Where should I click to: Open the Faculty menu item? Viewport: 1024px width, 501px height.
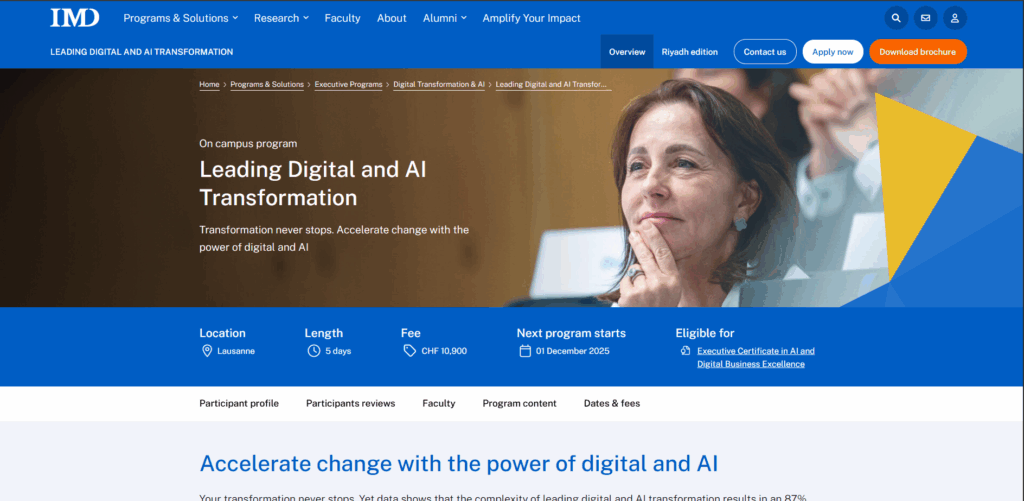342,18
